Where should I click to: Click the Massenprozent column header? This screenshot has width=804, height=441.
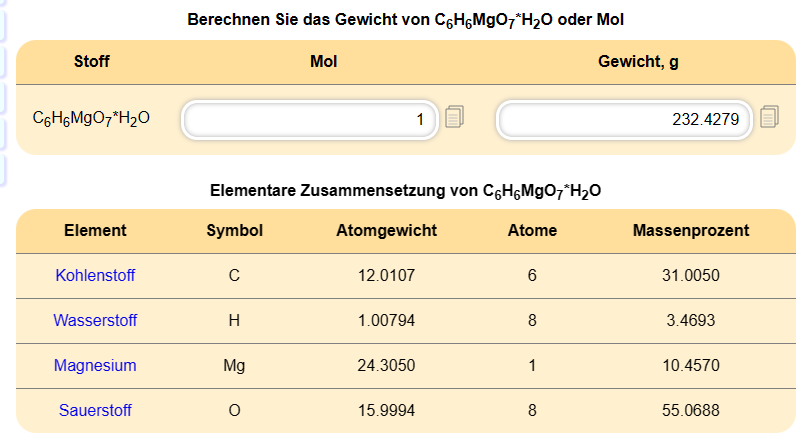tap(691, 231)
